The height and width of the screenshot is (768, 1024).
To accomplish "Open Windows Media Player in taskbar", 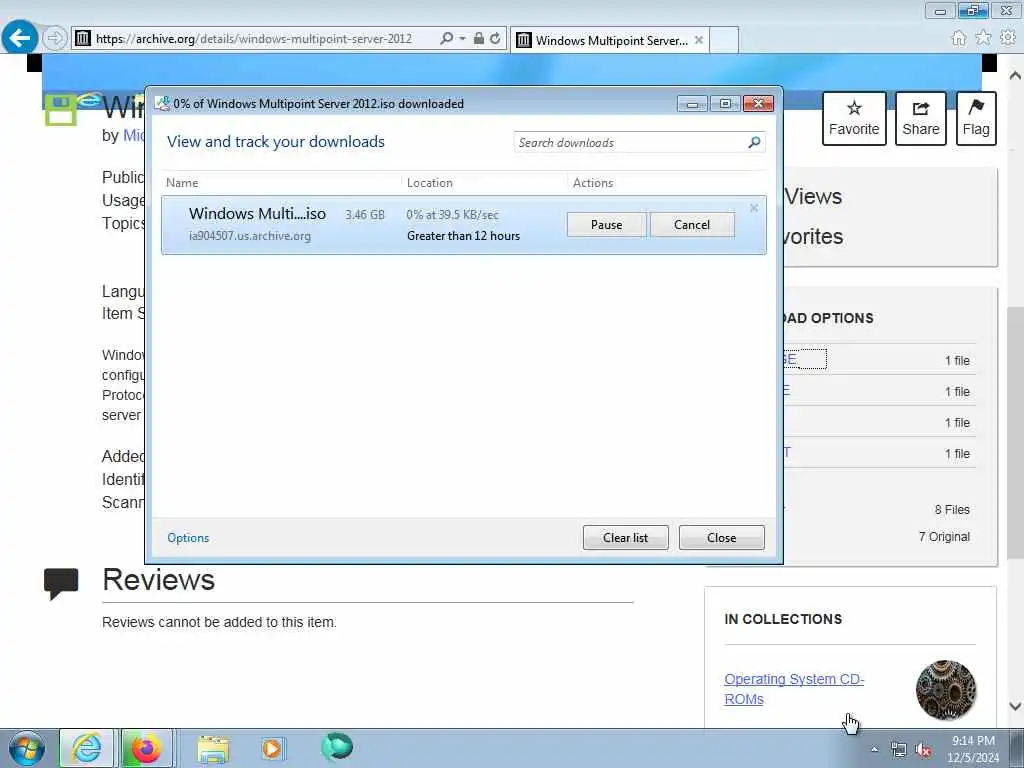I will tap(272, 748).
